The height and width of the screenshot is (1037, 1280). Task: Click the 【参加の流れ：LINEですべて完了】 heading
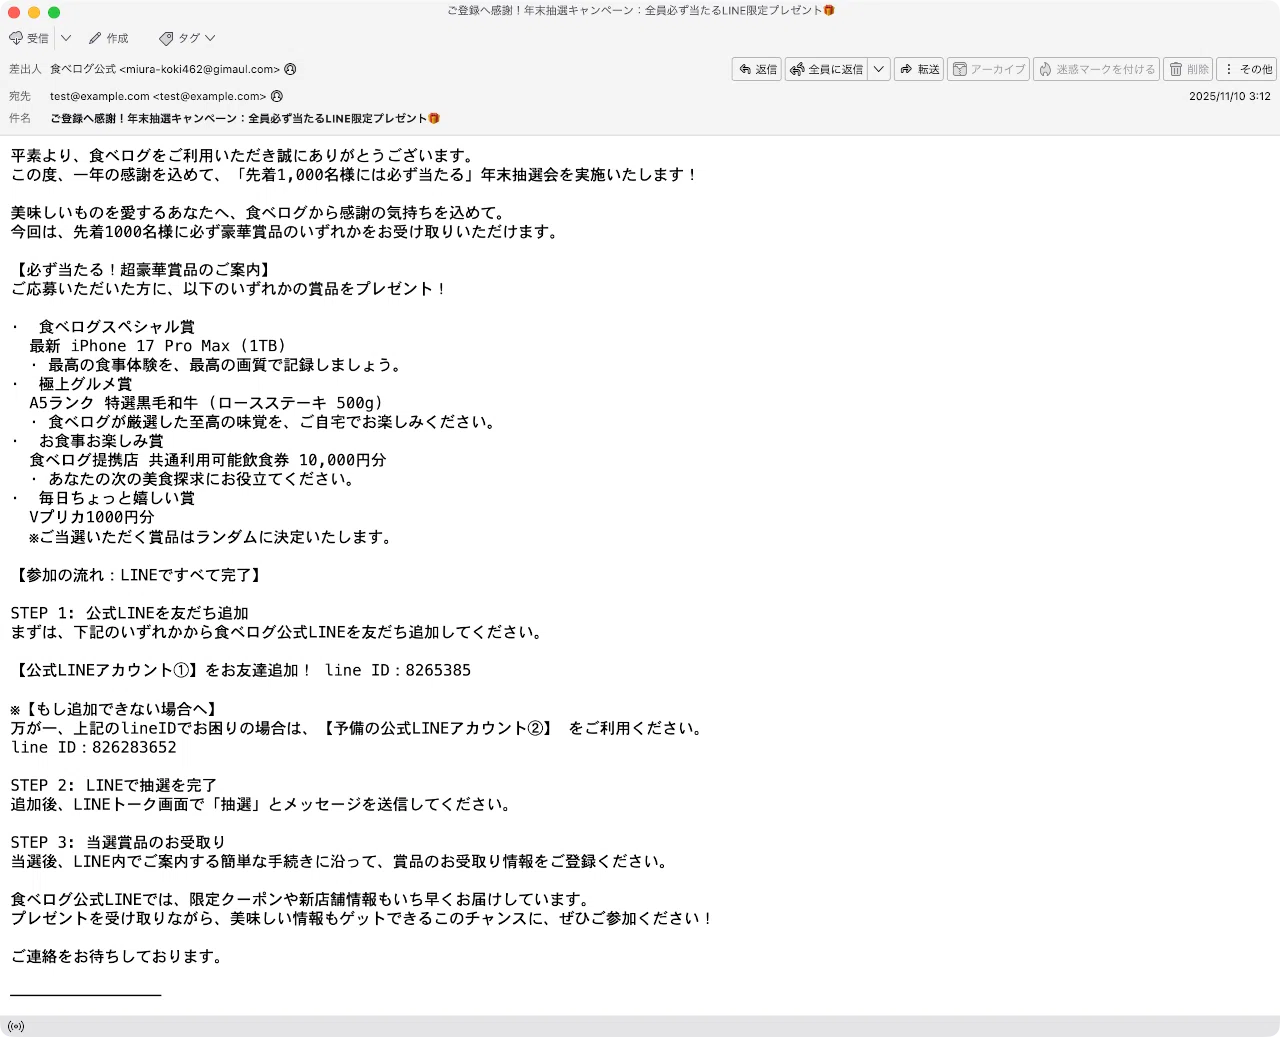point(139,575)
